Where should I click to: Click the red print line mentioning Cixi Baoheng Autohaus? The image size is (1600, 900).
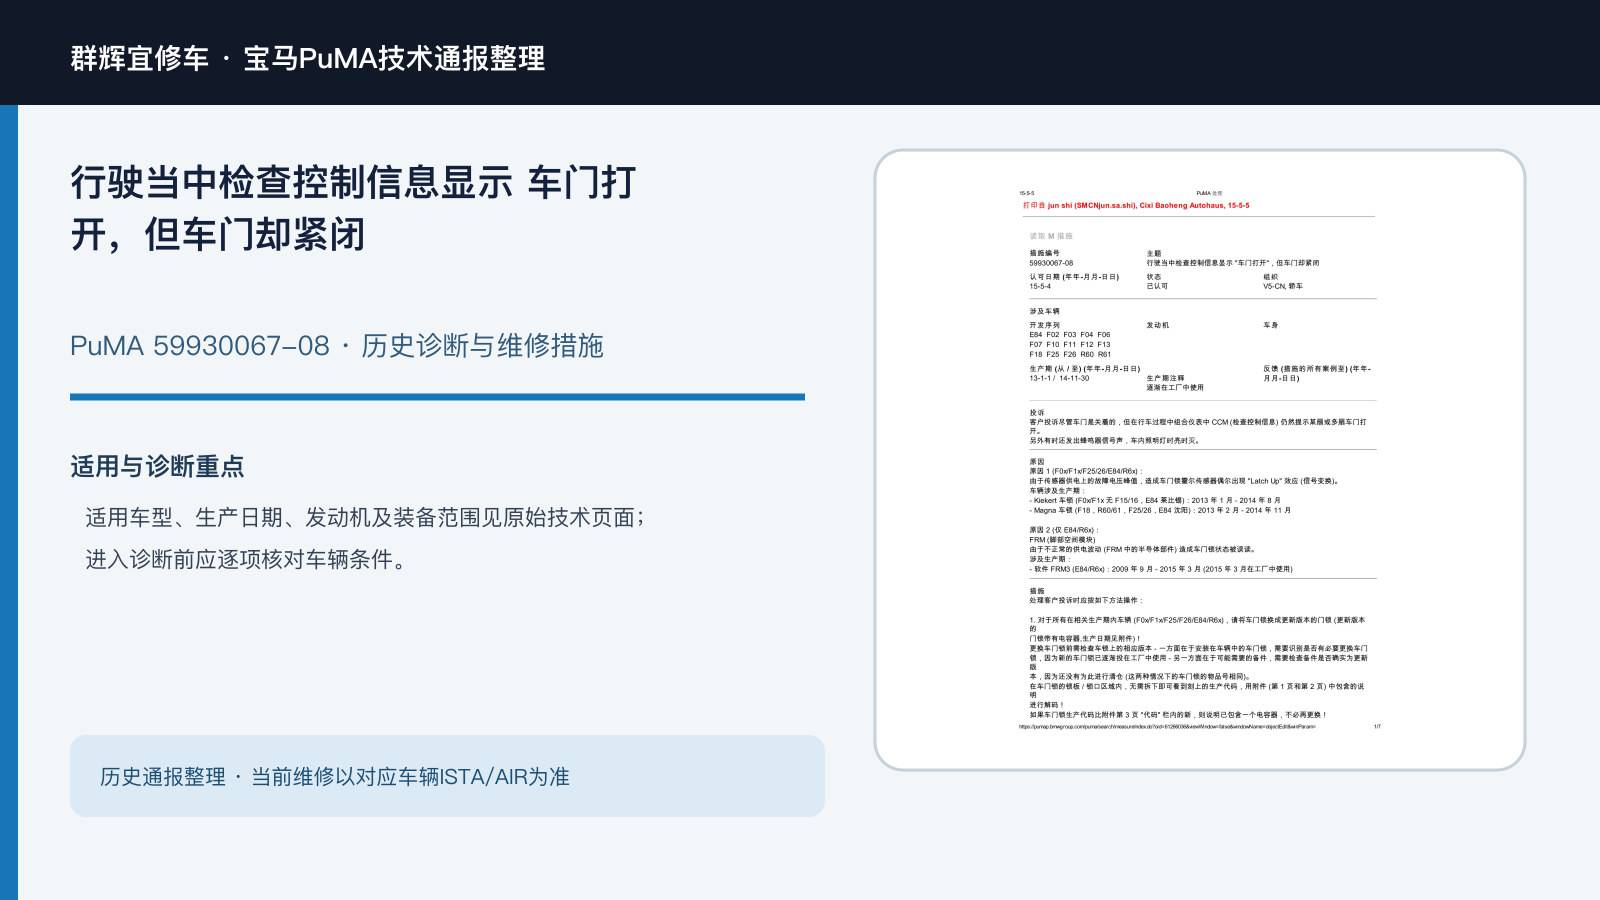1135,205
